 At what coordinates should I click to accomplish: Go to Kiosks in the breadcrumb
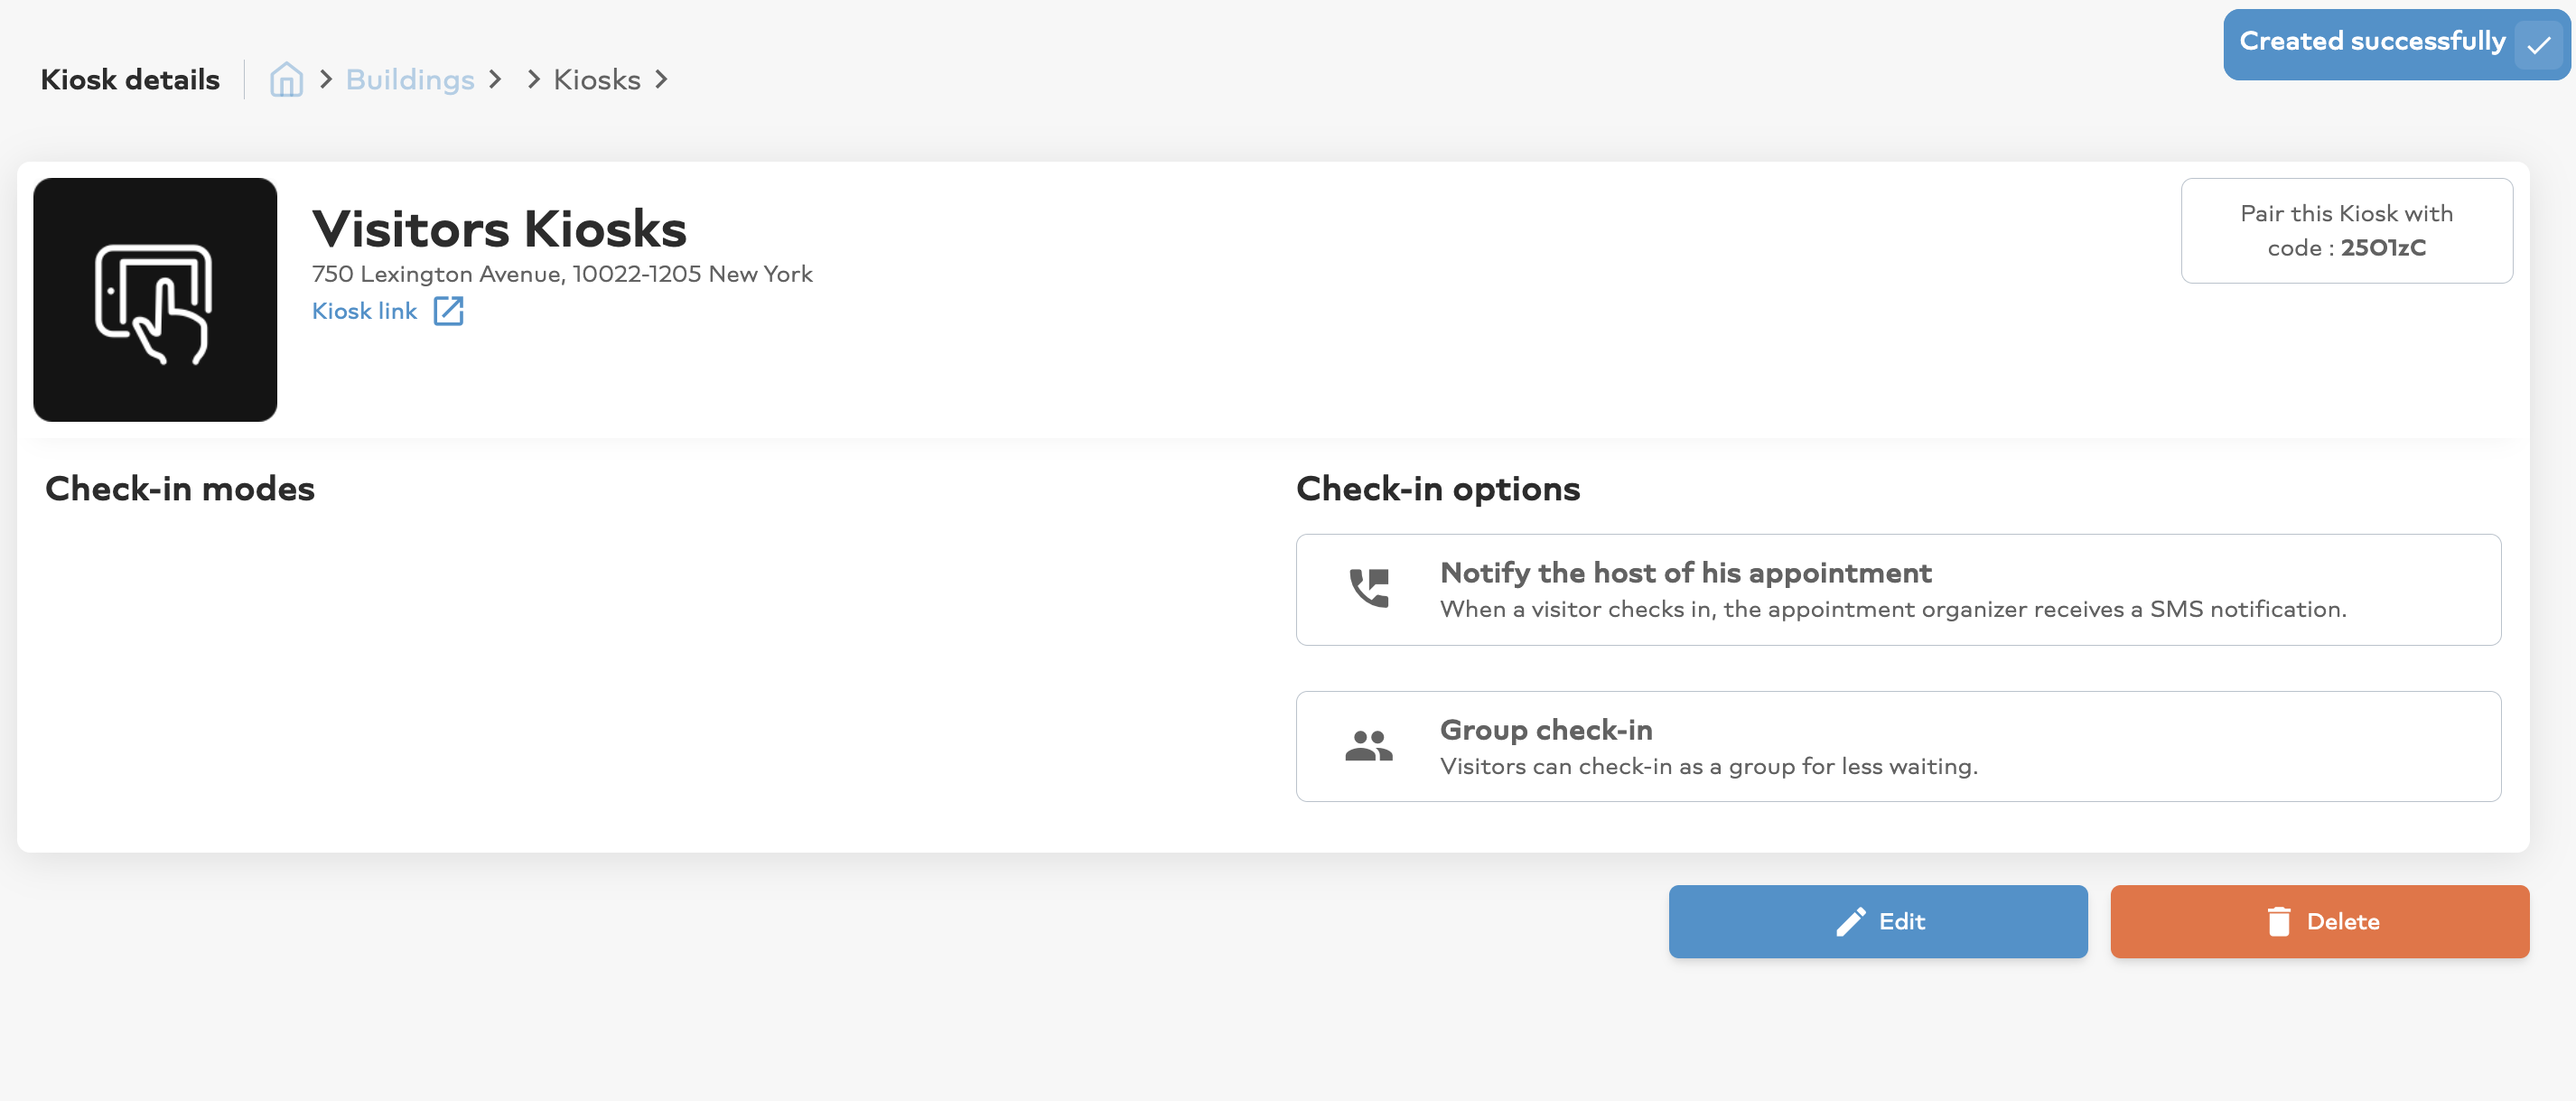[x=597, y=79]
